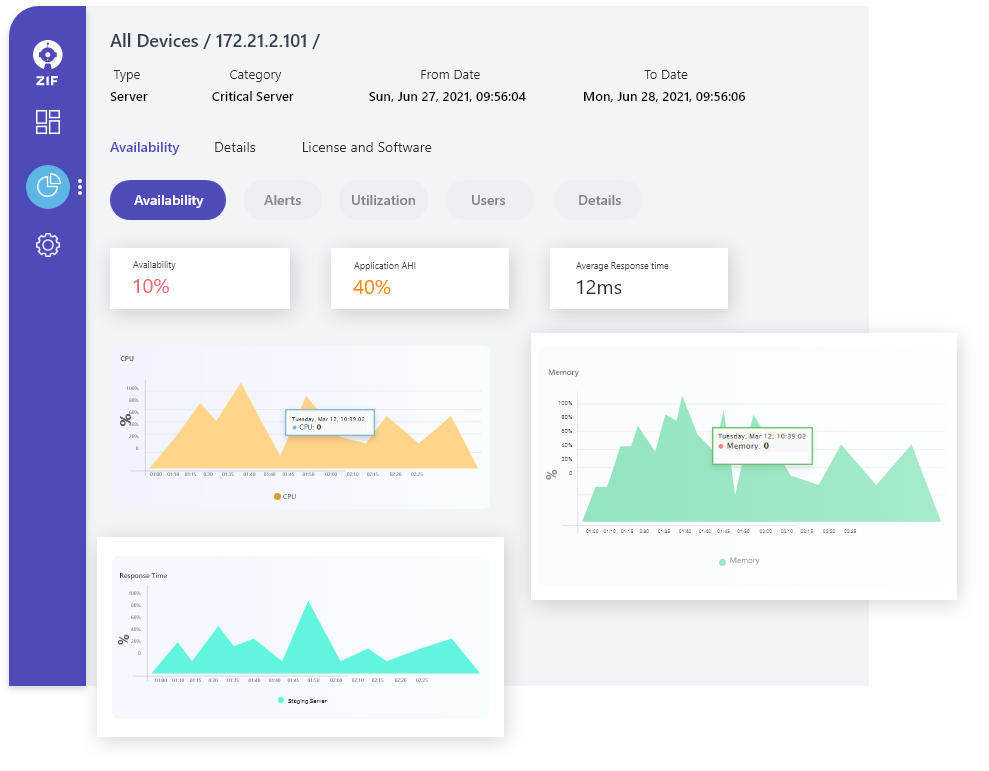Select the pie chart analytics icon

click(47, 187)
